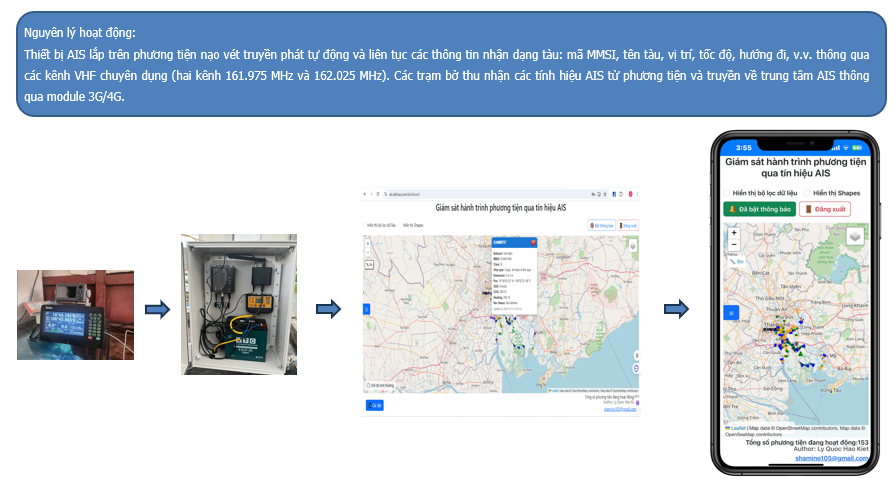
Task: Click the circular target icon on the browser map
Action: coord(636,368)
